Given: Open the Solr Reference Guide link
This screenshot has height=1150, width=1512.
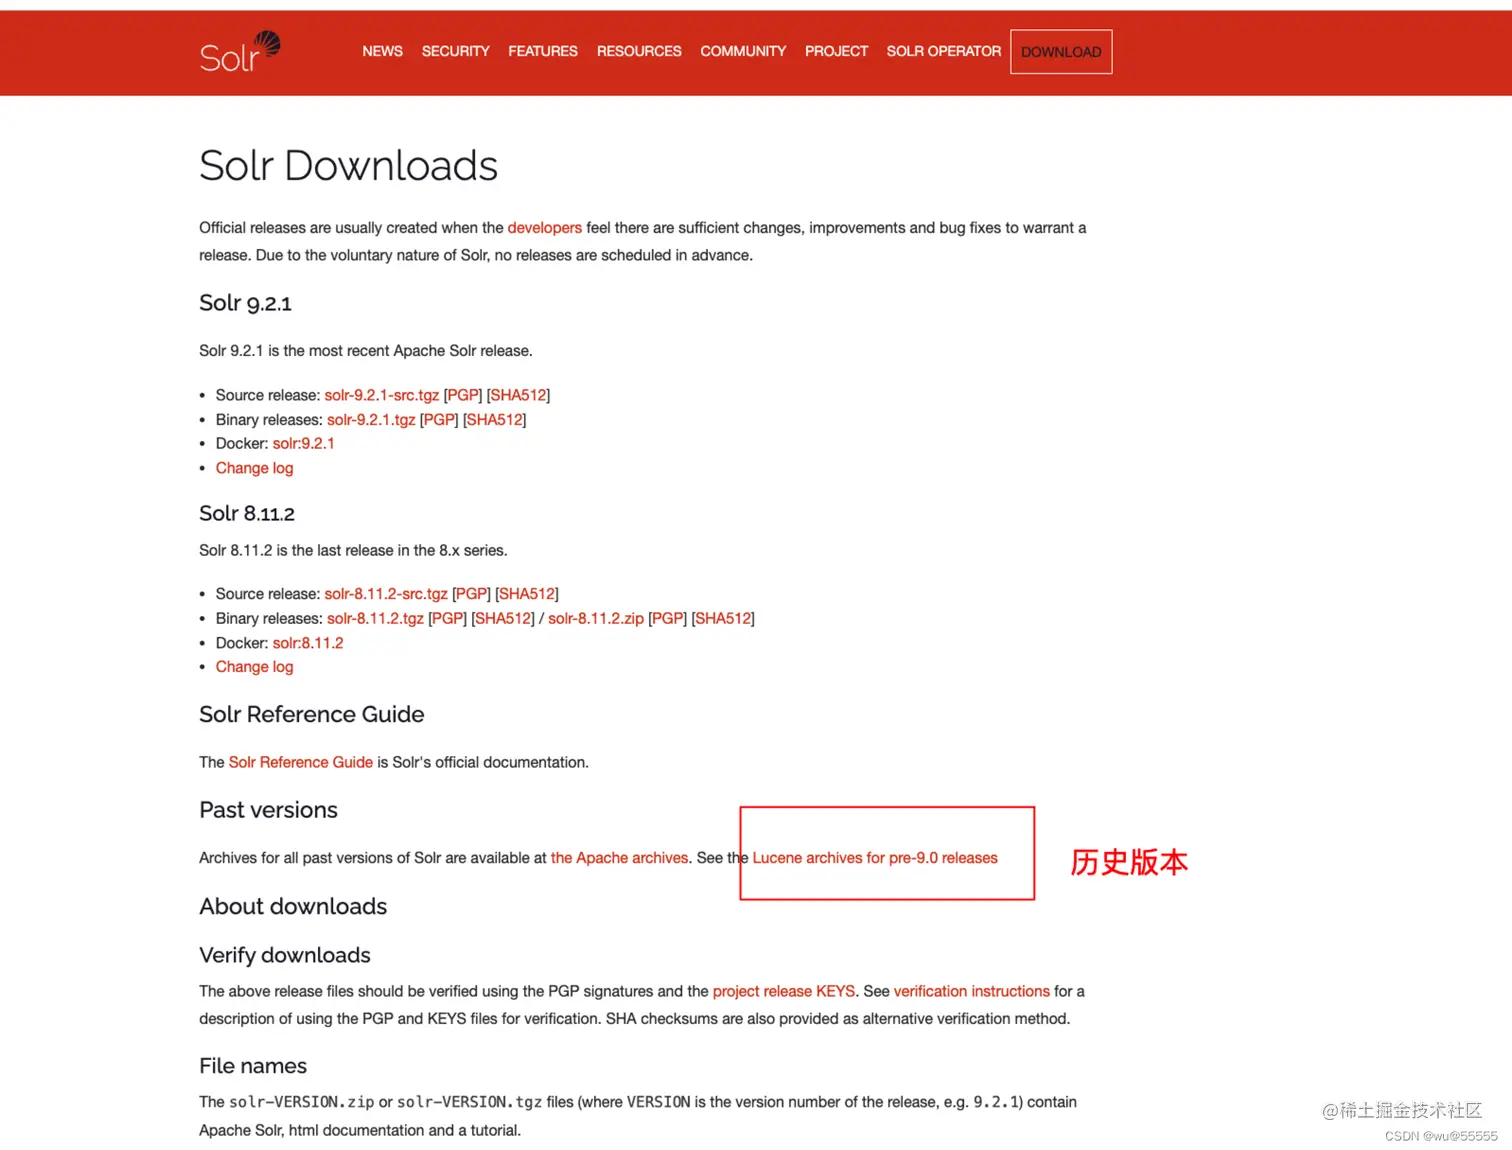Looking at the screenshot, I should coord(301,762).
